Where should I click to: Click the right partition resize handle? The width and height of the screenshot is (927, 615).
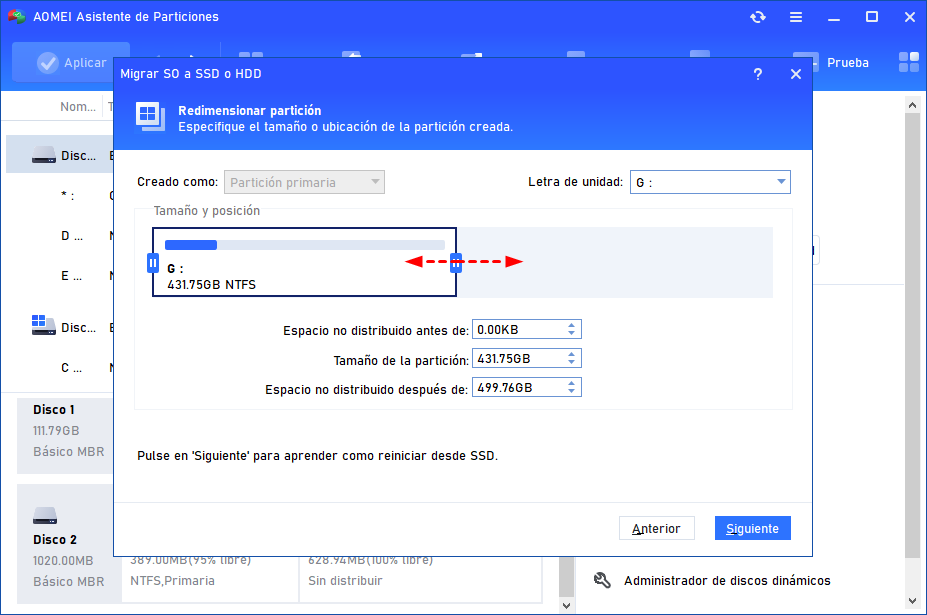point(456,263)
